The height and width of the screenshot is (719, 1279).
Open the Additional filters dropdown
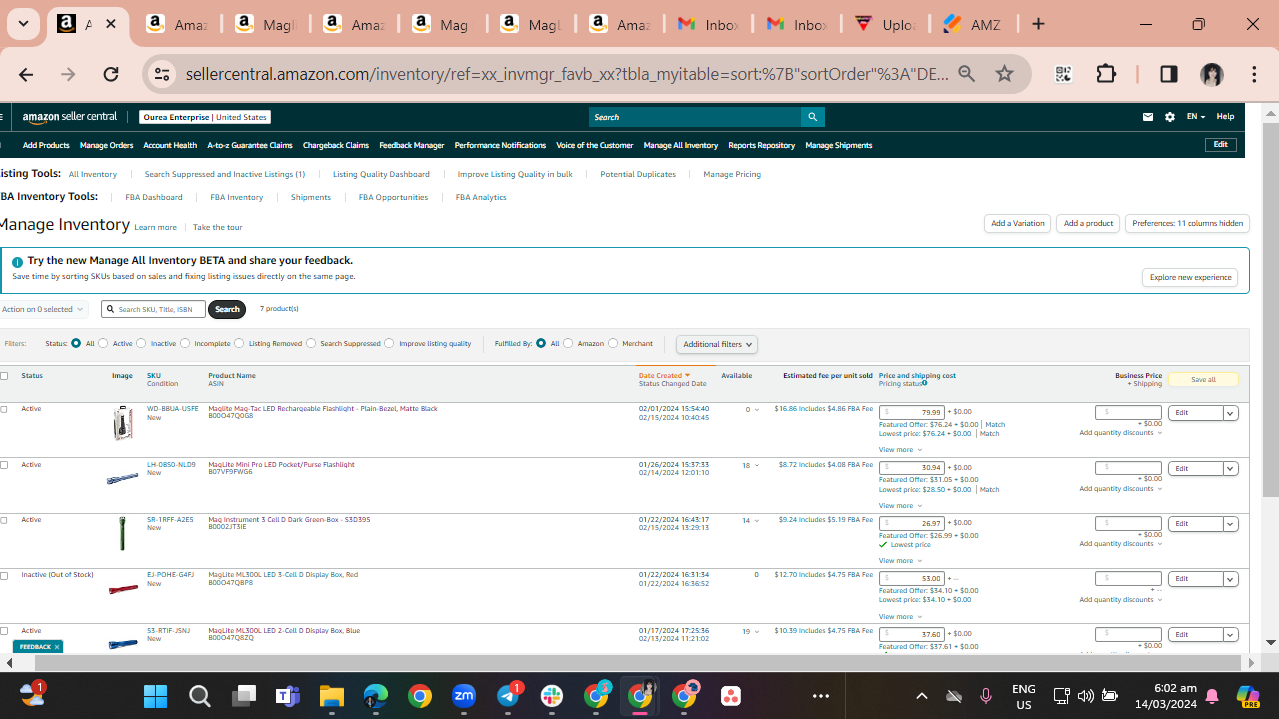tap(716, 344)
